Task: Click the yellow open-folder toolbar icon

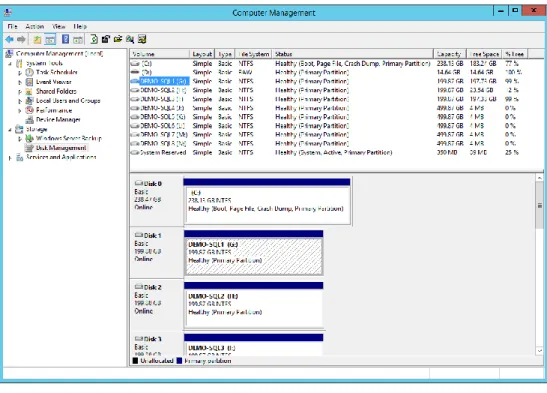Action: [118, 39]
